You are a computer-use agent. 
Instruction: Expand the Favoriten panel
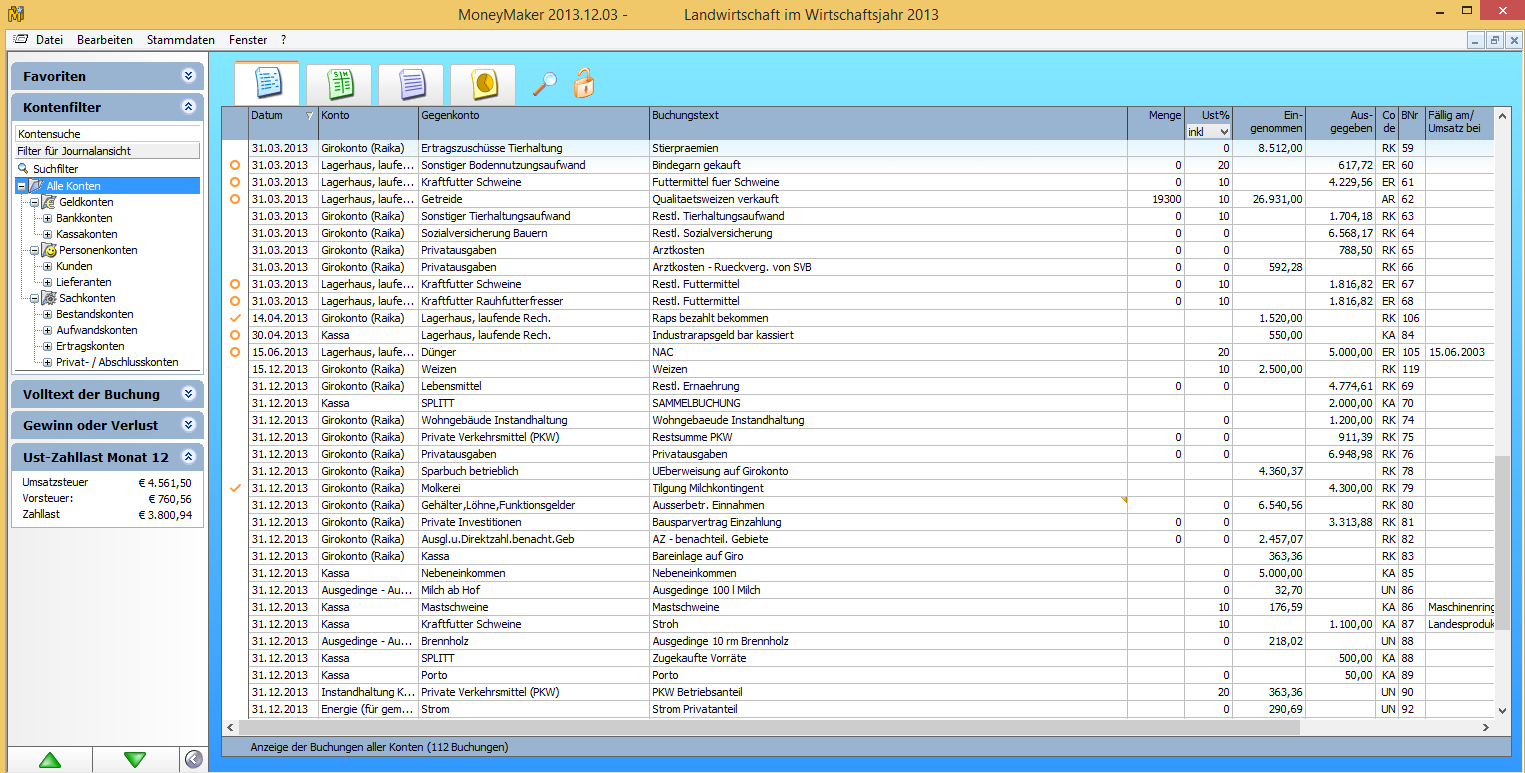coord(188,76)
